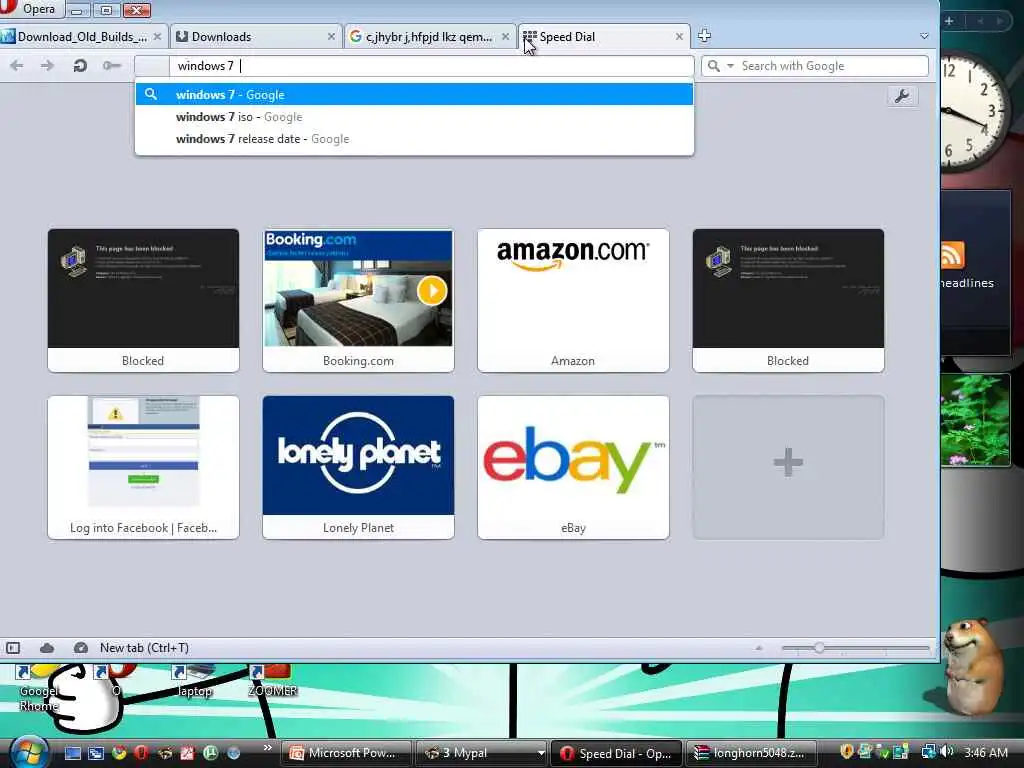Go forward with the forward arrow
Image resolution: width=1024 pixels, height=768 pixels.
click(47, 65)
